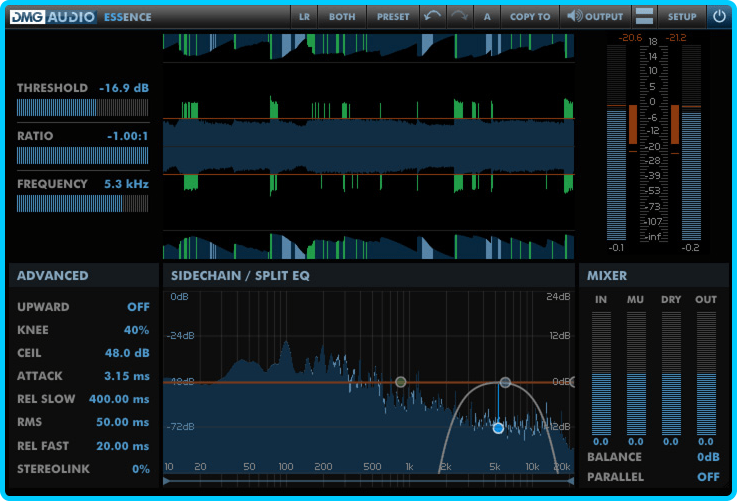Click the view layout bars icon
This screenshot has width=737, height=501.
click(x=644, y=16)
